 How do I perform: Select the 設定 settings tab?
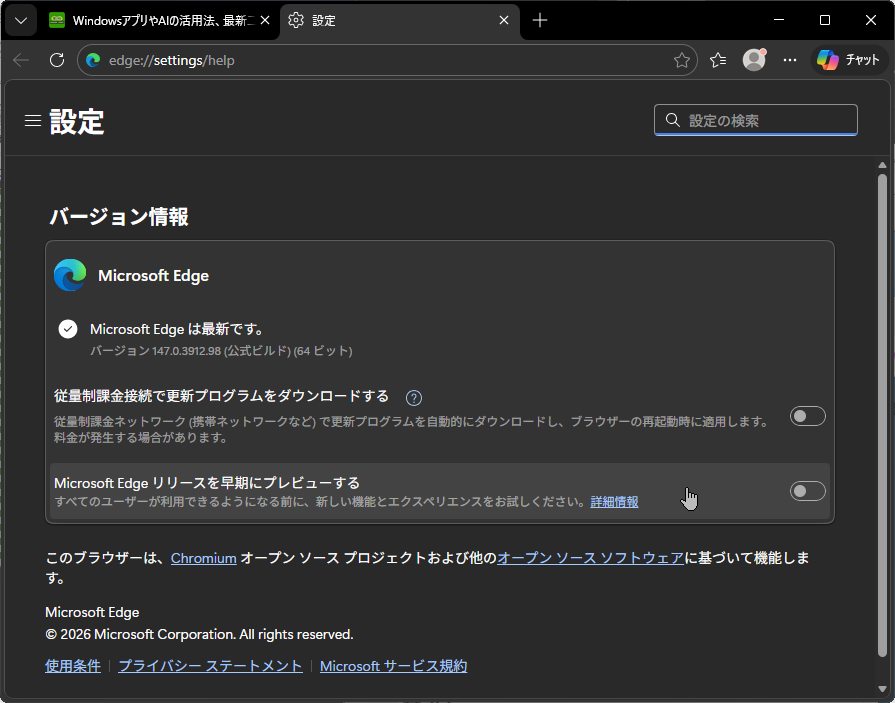(400, 21)
